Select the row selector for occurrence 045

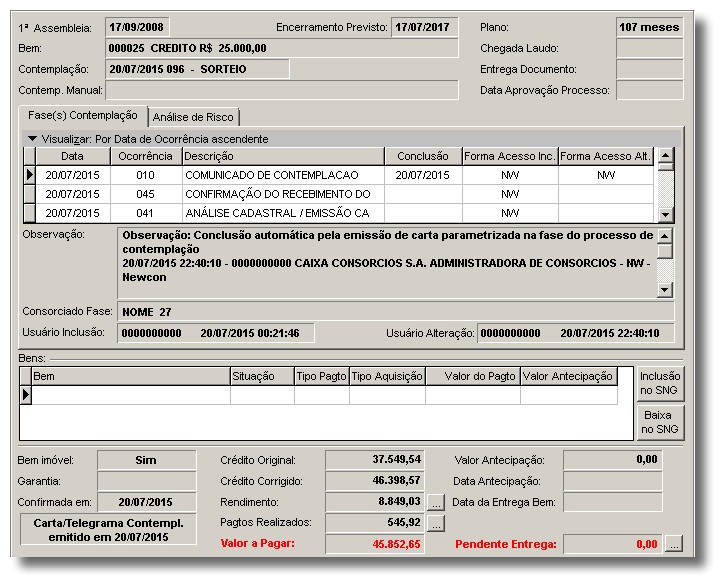pos(30,194)
